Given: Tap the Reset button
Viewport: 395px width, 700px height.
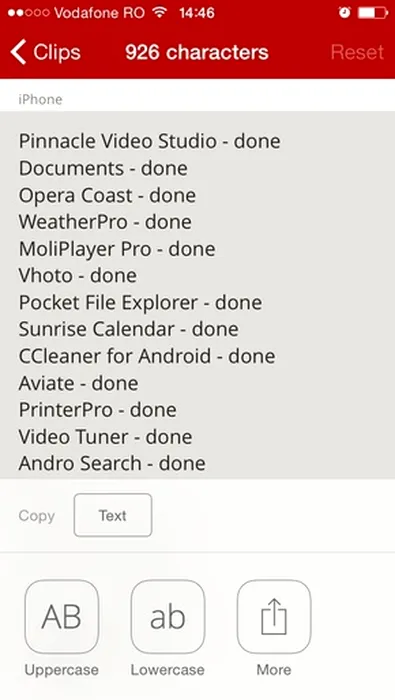Looking at the screenshot, I should pos(357,52).
